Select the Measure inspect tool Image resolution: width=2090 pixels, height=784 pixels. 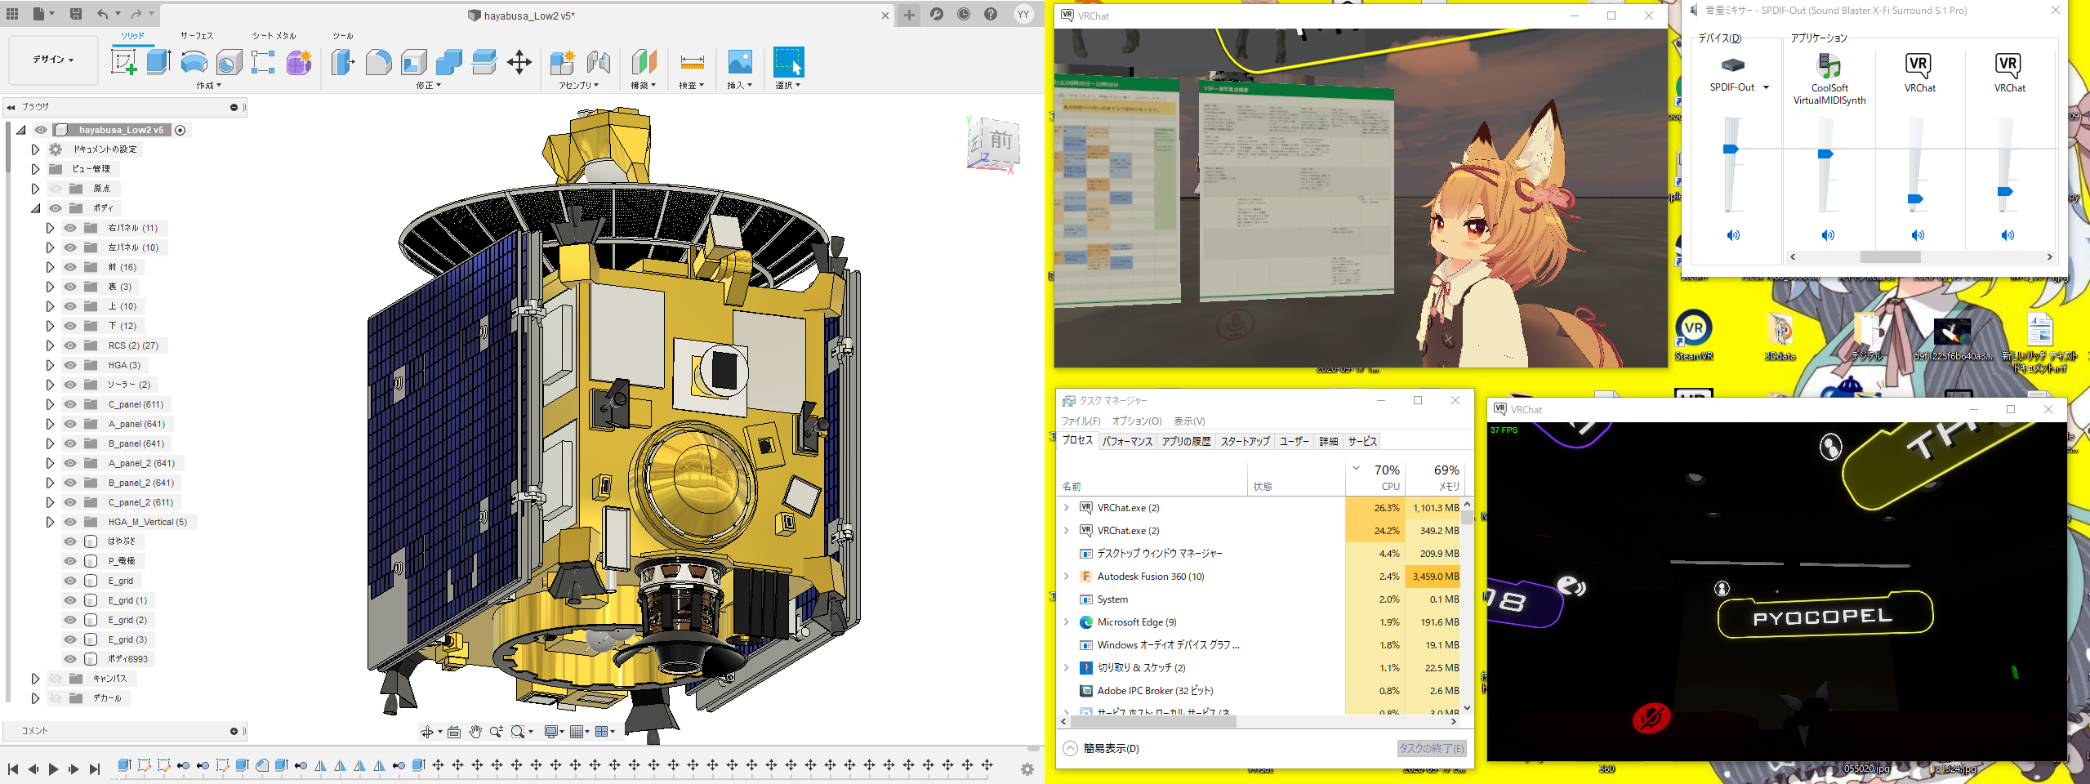(691, 62)
